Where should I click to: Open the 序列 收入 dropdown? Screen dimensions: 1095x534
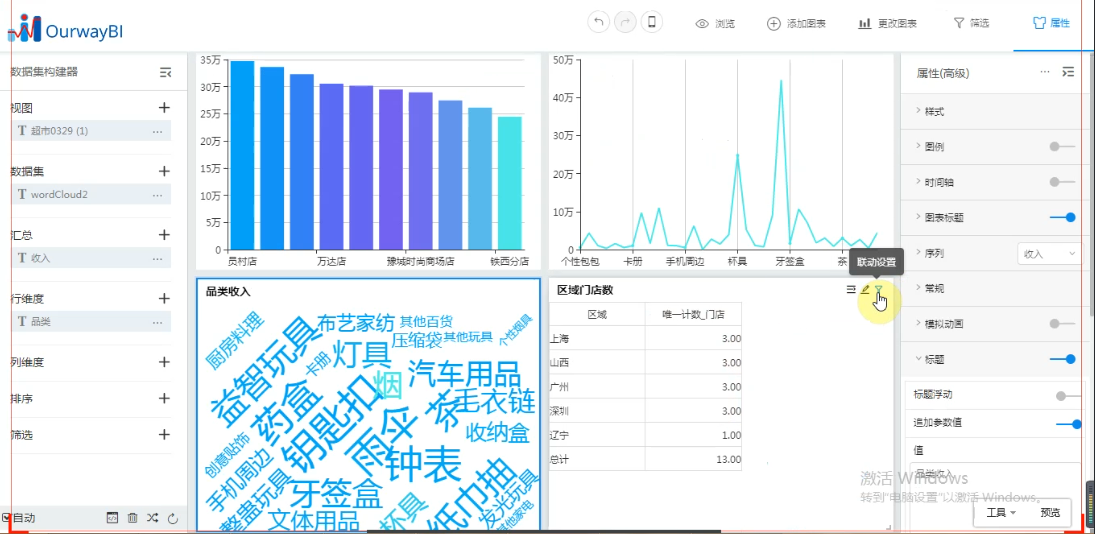coord(1049,253)
